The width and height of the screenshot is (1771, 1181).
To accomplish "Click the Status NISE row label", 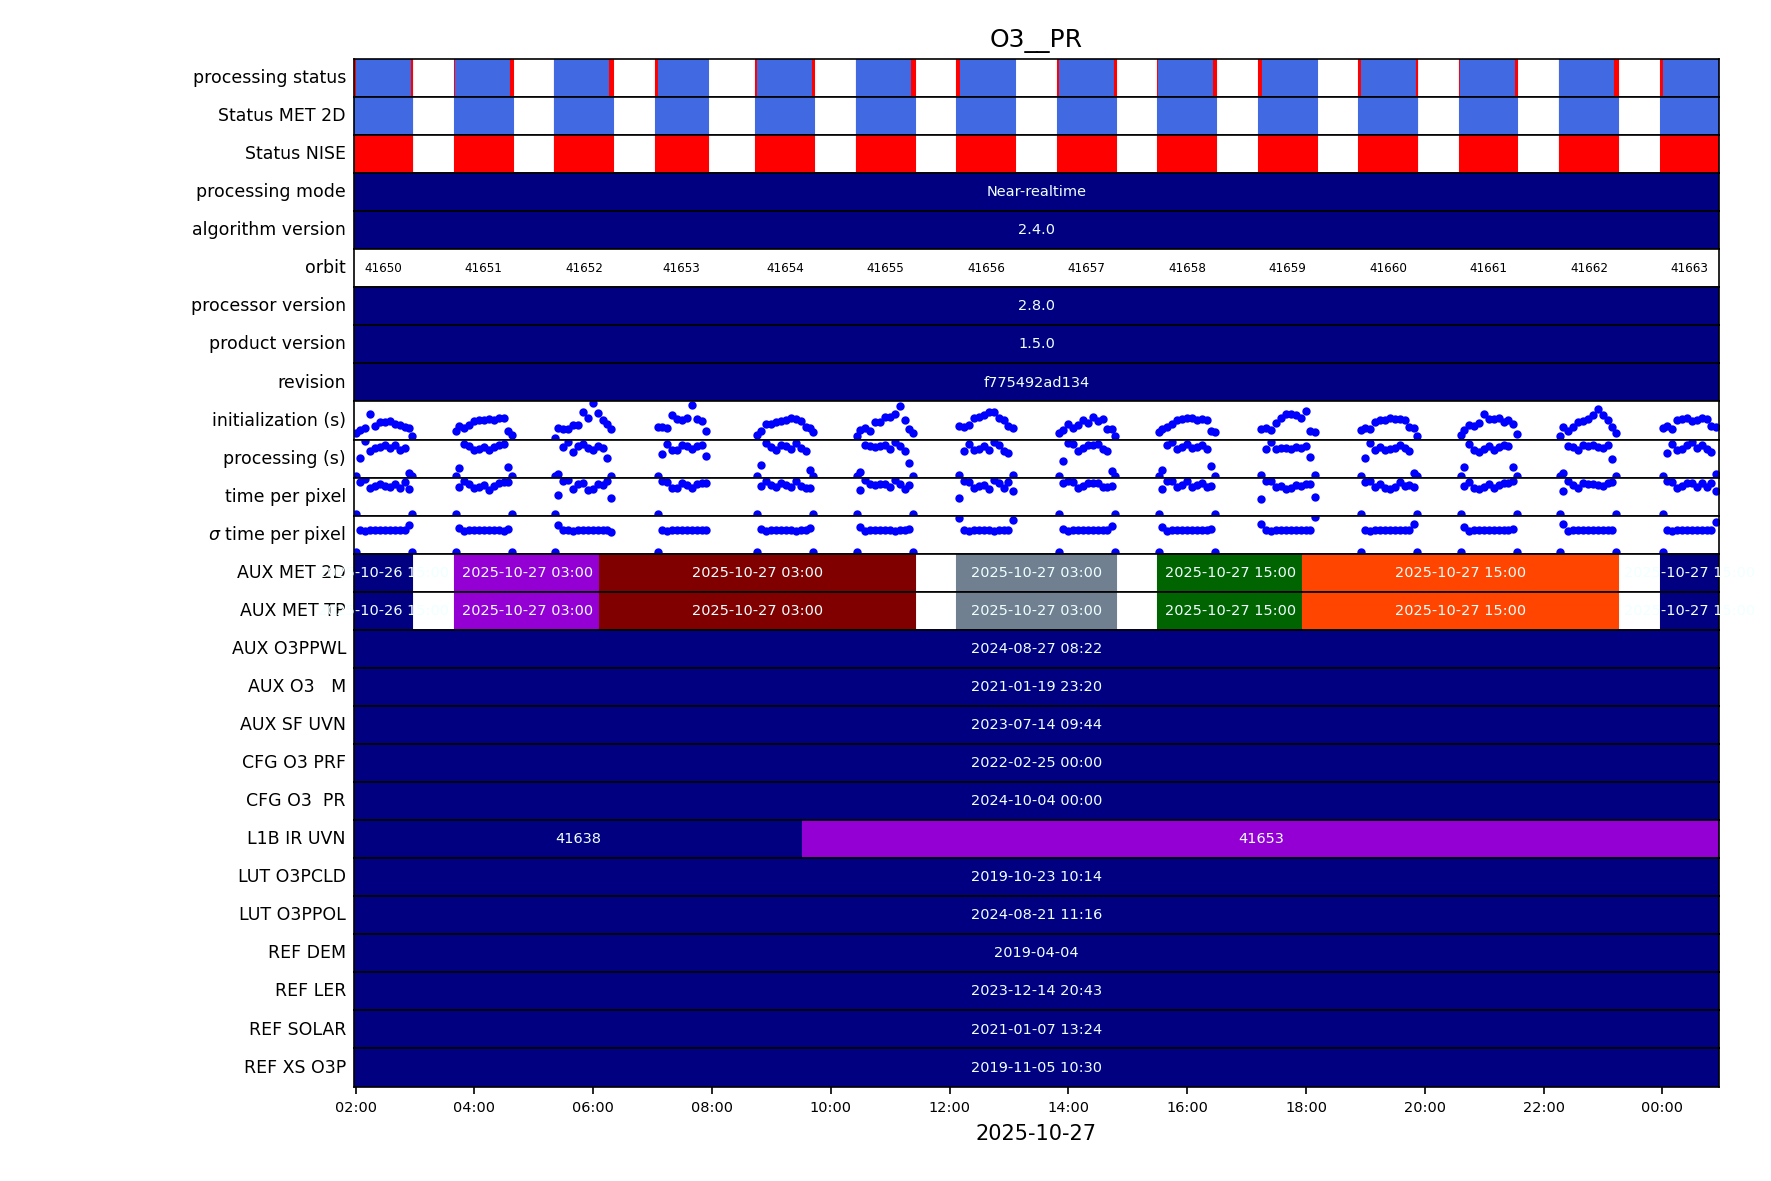I will click(x=295, y=154).
